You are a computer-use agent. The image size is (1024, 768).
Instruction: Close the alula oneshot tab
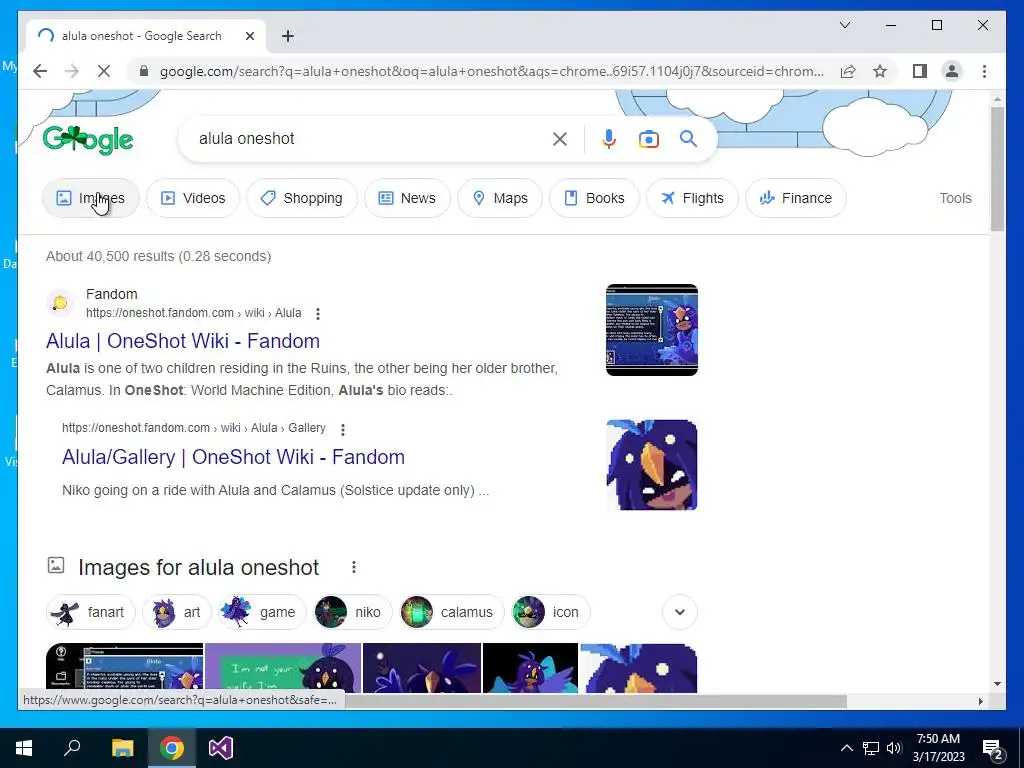[249, 36]
